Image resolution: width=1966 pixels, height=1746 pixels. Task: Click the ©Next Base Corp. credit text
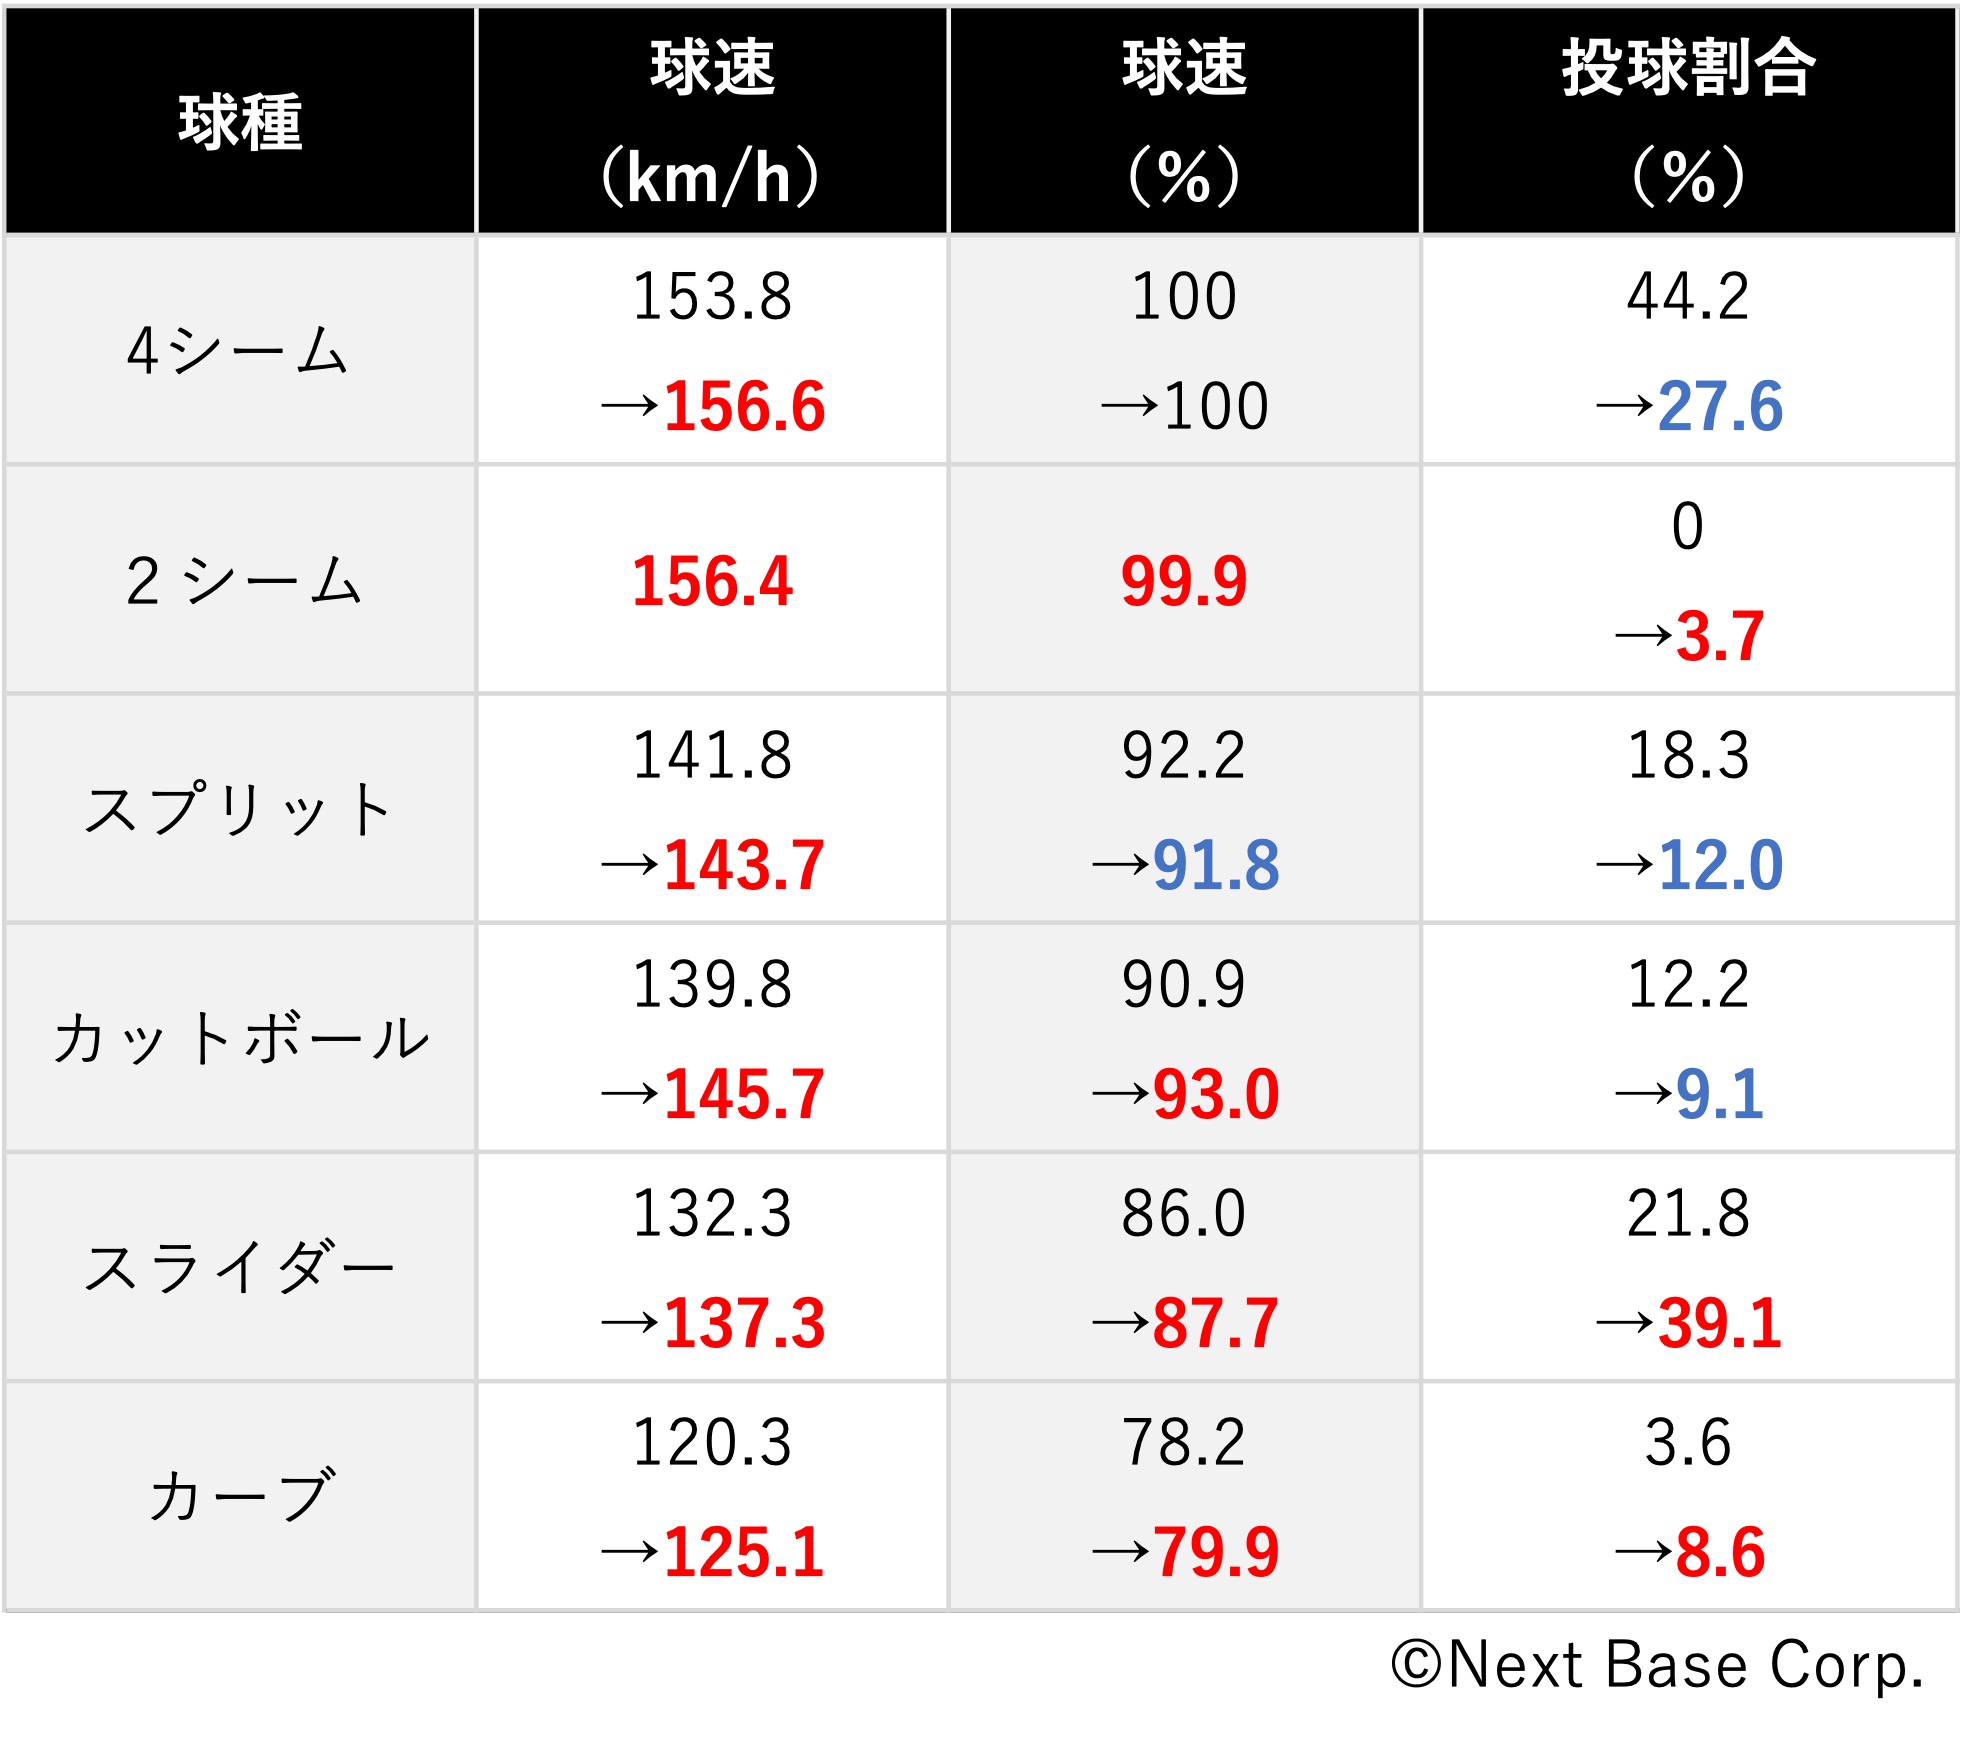pos(1657,1666)
